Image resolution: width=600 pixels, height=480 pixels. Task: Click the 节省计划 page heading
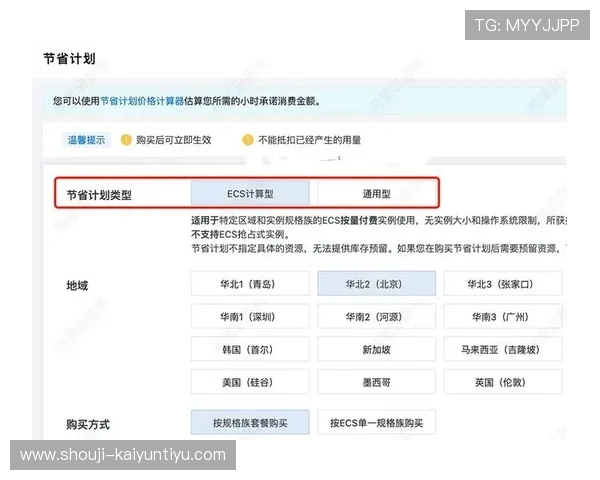(69, 59)
